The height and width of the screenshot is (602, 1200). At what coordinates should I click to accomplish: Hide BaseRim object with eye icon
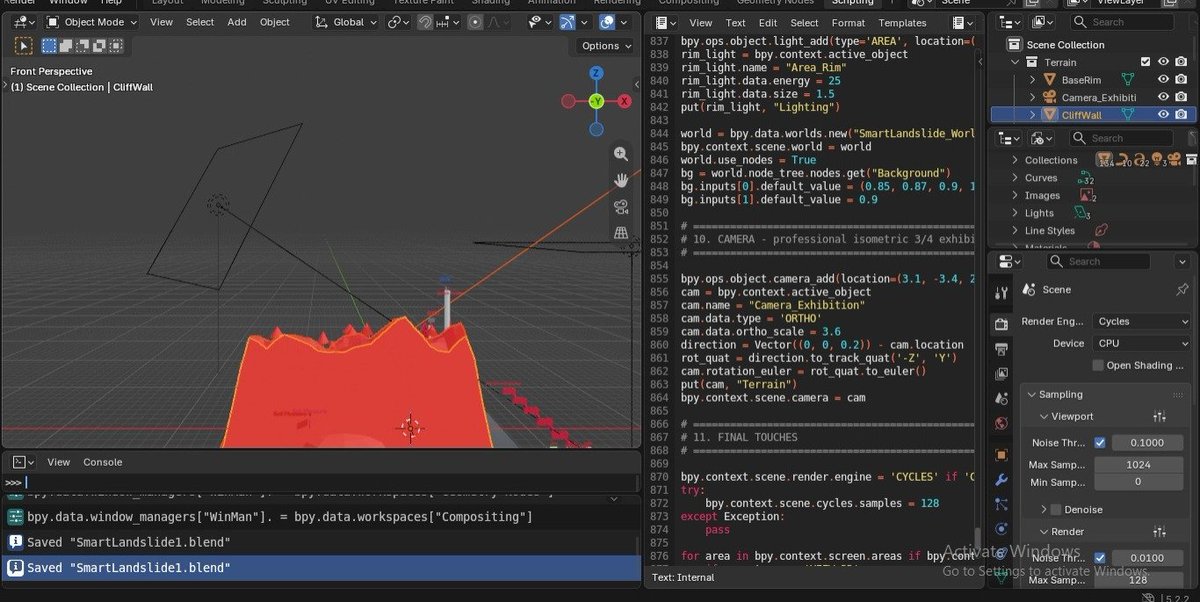(1164, 79)
